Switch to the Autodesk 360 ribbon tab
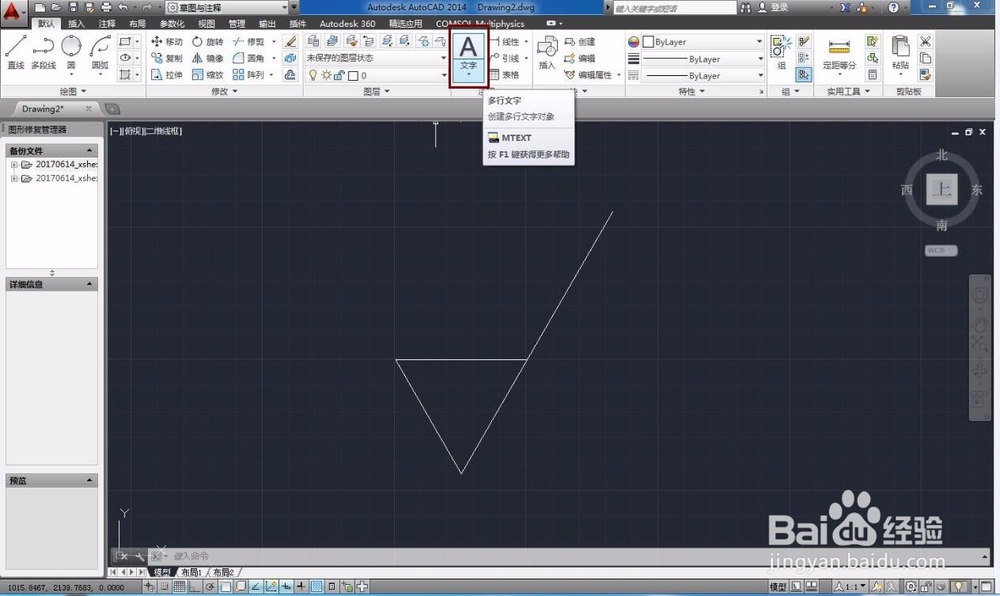The width and height of the screenshot is (1000, 596). pyautogui.click(x=348, y=24)
